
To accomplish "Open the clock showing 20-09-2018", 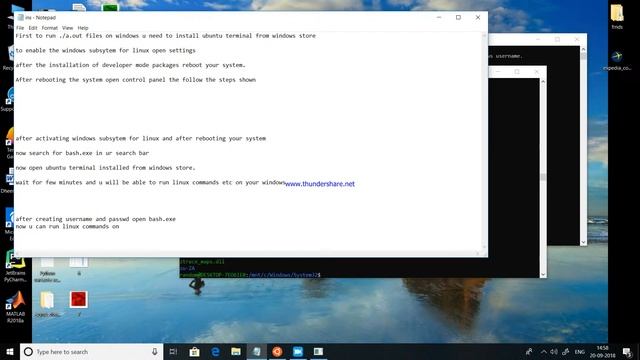I will click(602, 351).
